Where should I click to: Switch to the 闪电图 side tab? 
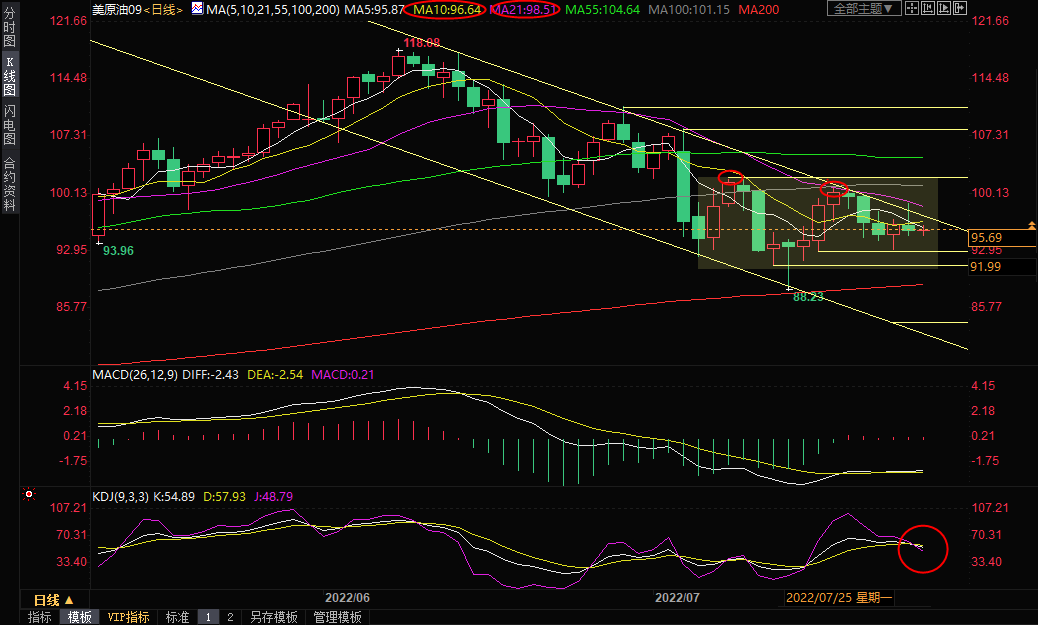pos(9,124)
